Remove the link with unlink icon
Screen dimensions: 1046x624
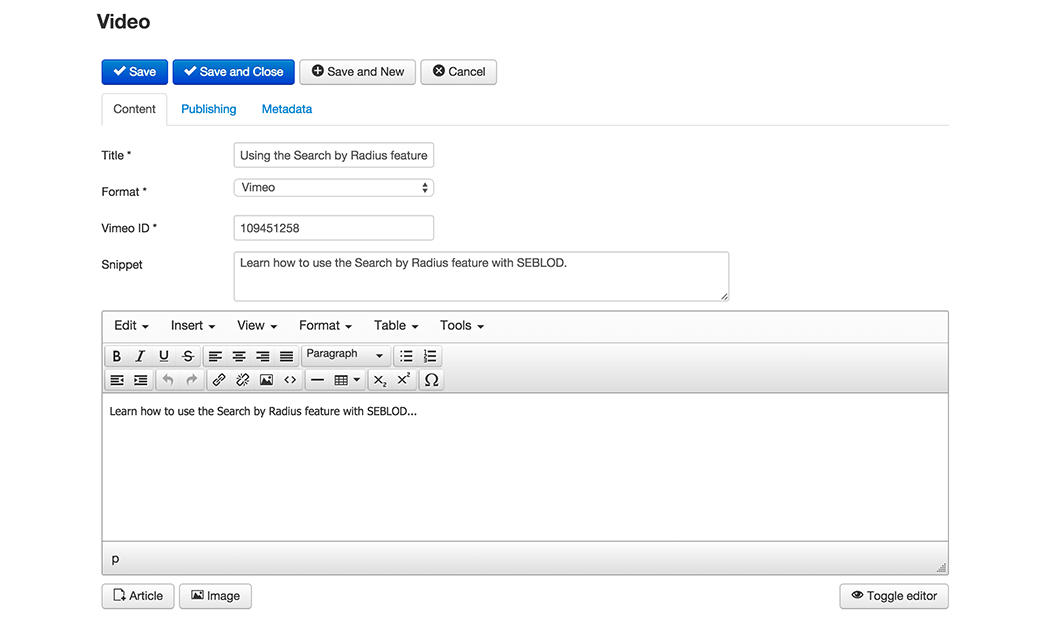pos(242,380)
